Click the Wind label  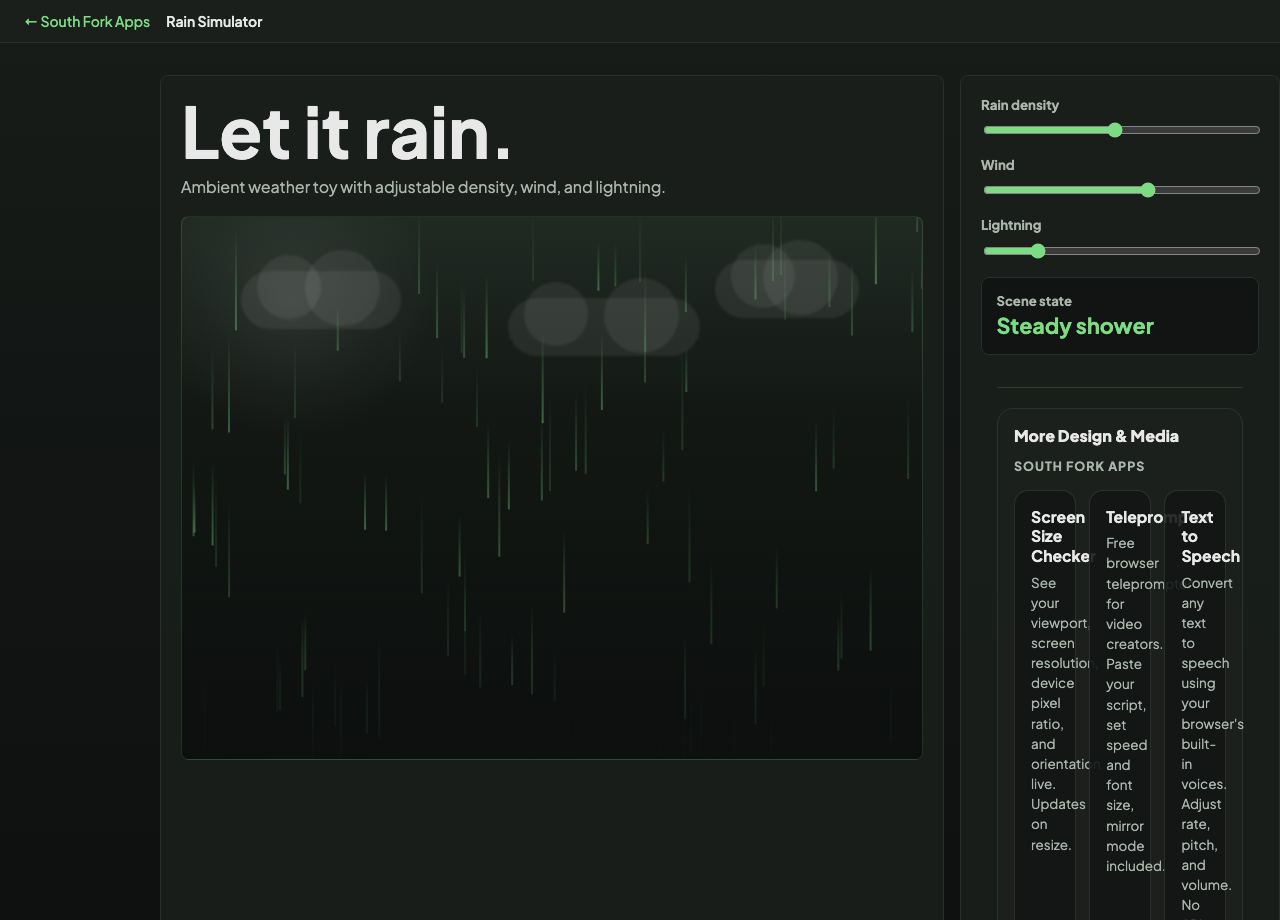tap(998, 165)
